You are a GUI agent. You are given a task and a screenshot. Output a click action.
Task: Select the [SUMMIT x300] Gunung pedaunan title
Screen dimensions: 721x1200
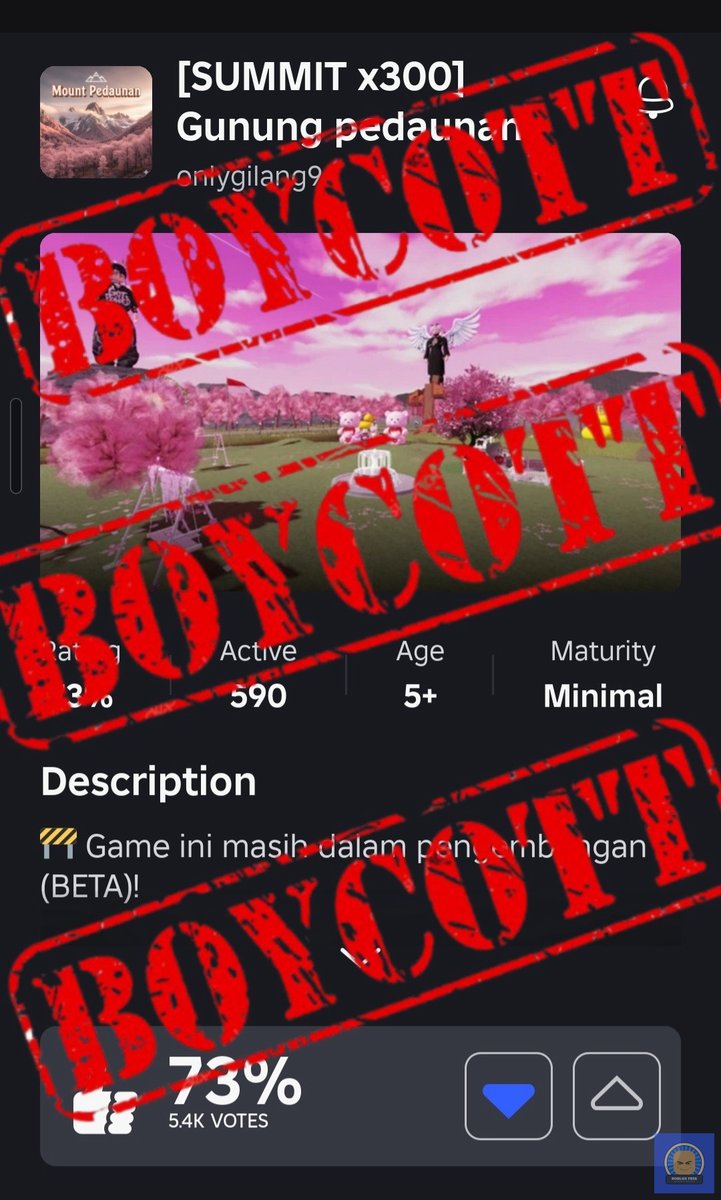pyautogui.click(x=349, y=102)
